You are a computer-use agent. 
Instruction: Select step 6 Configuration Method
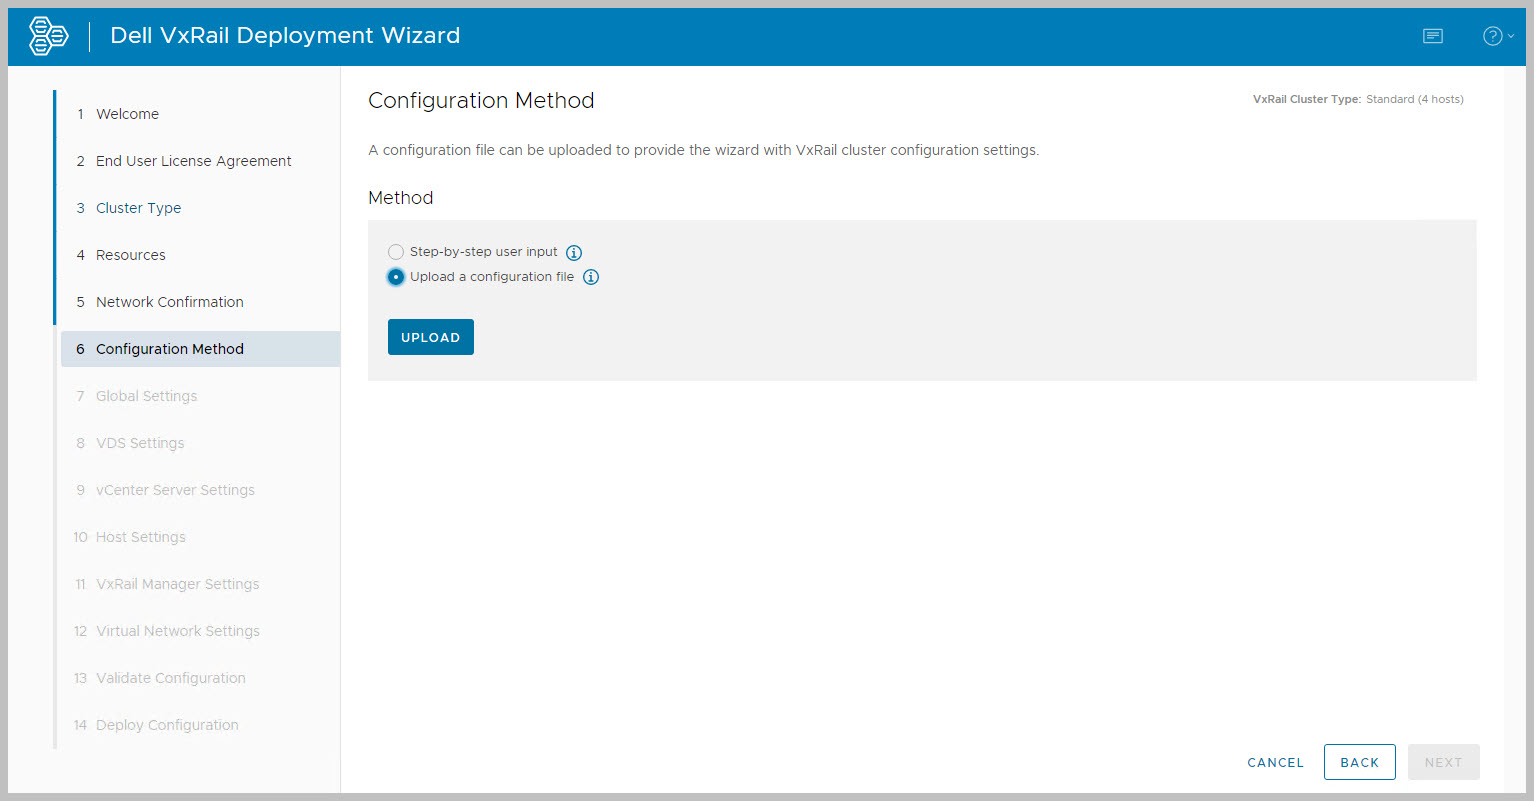200,349
